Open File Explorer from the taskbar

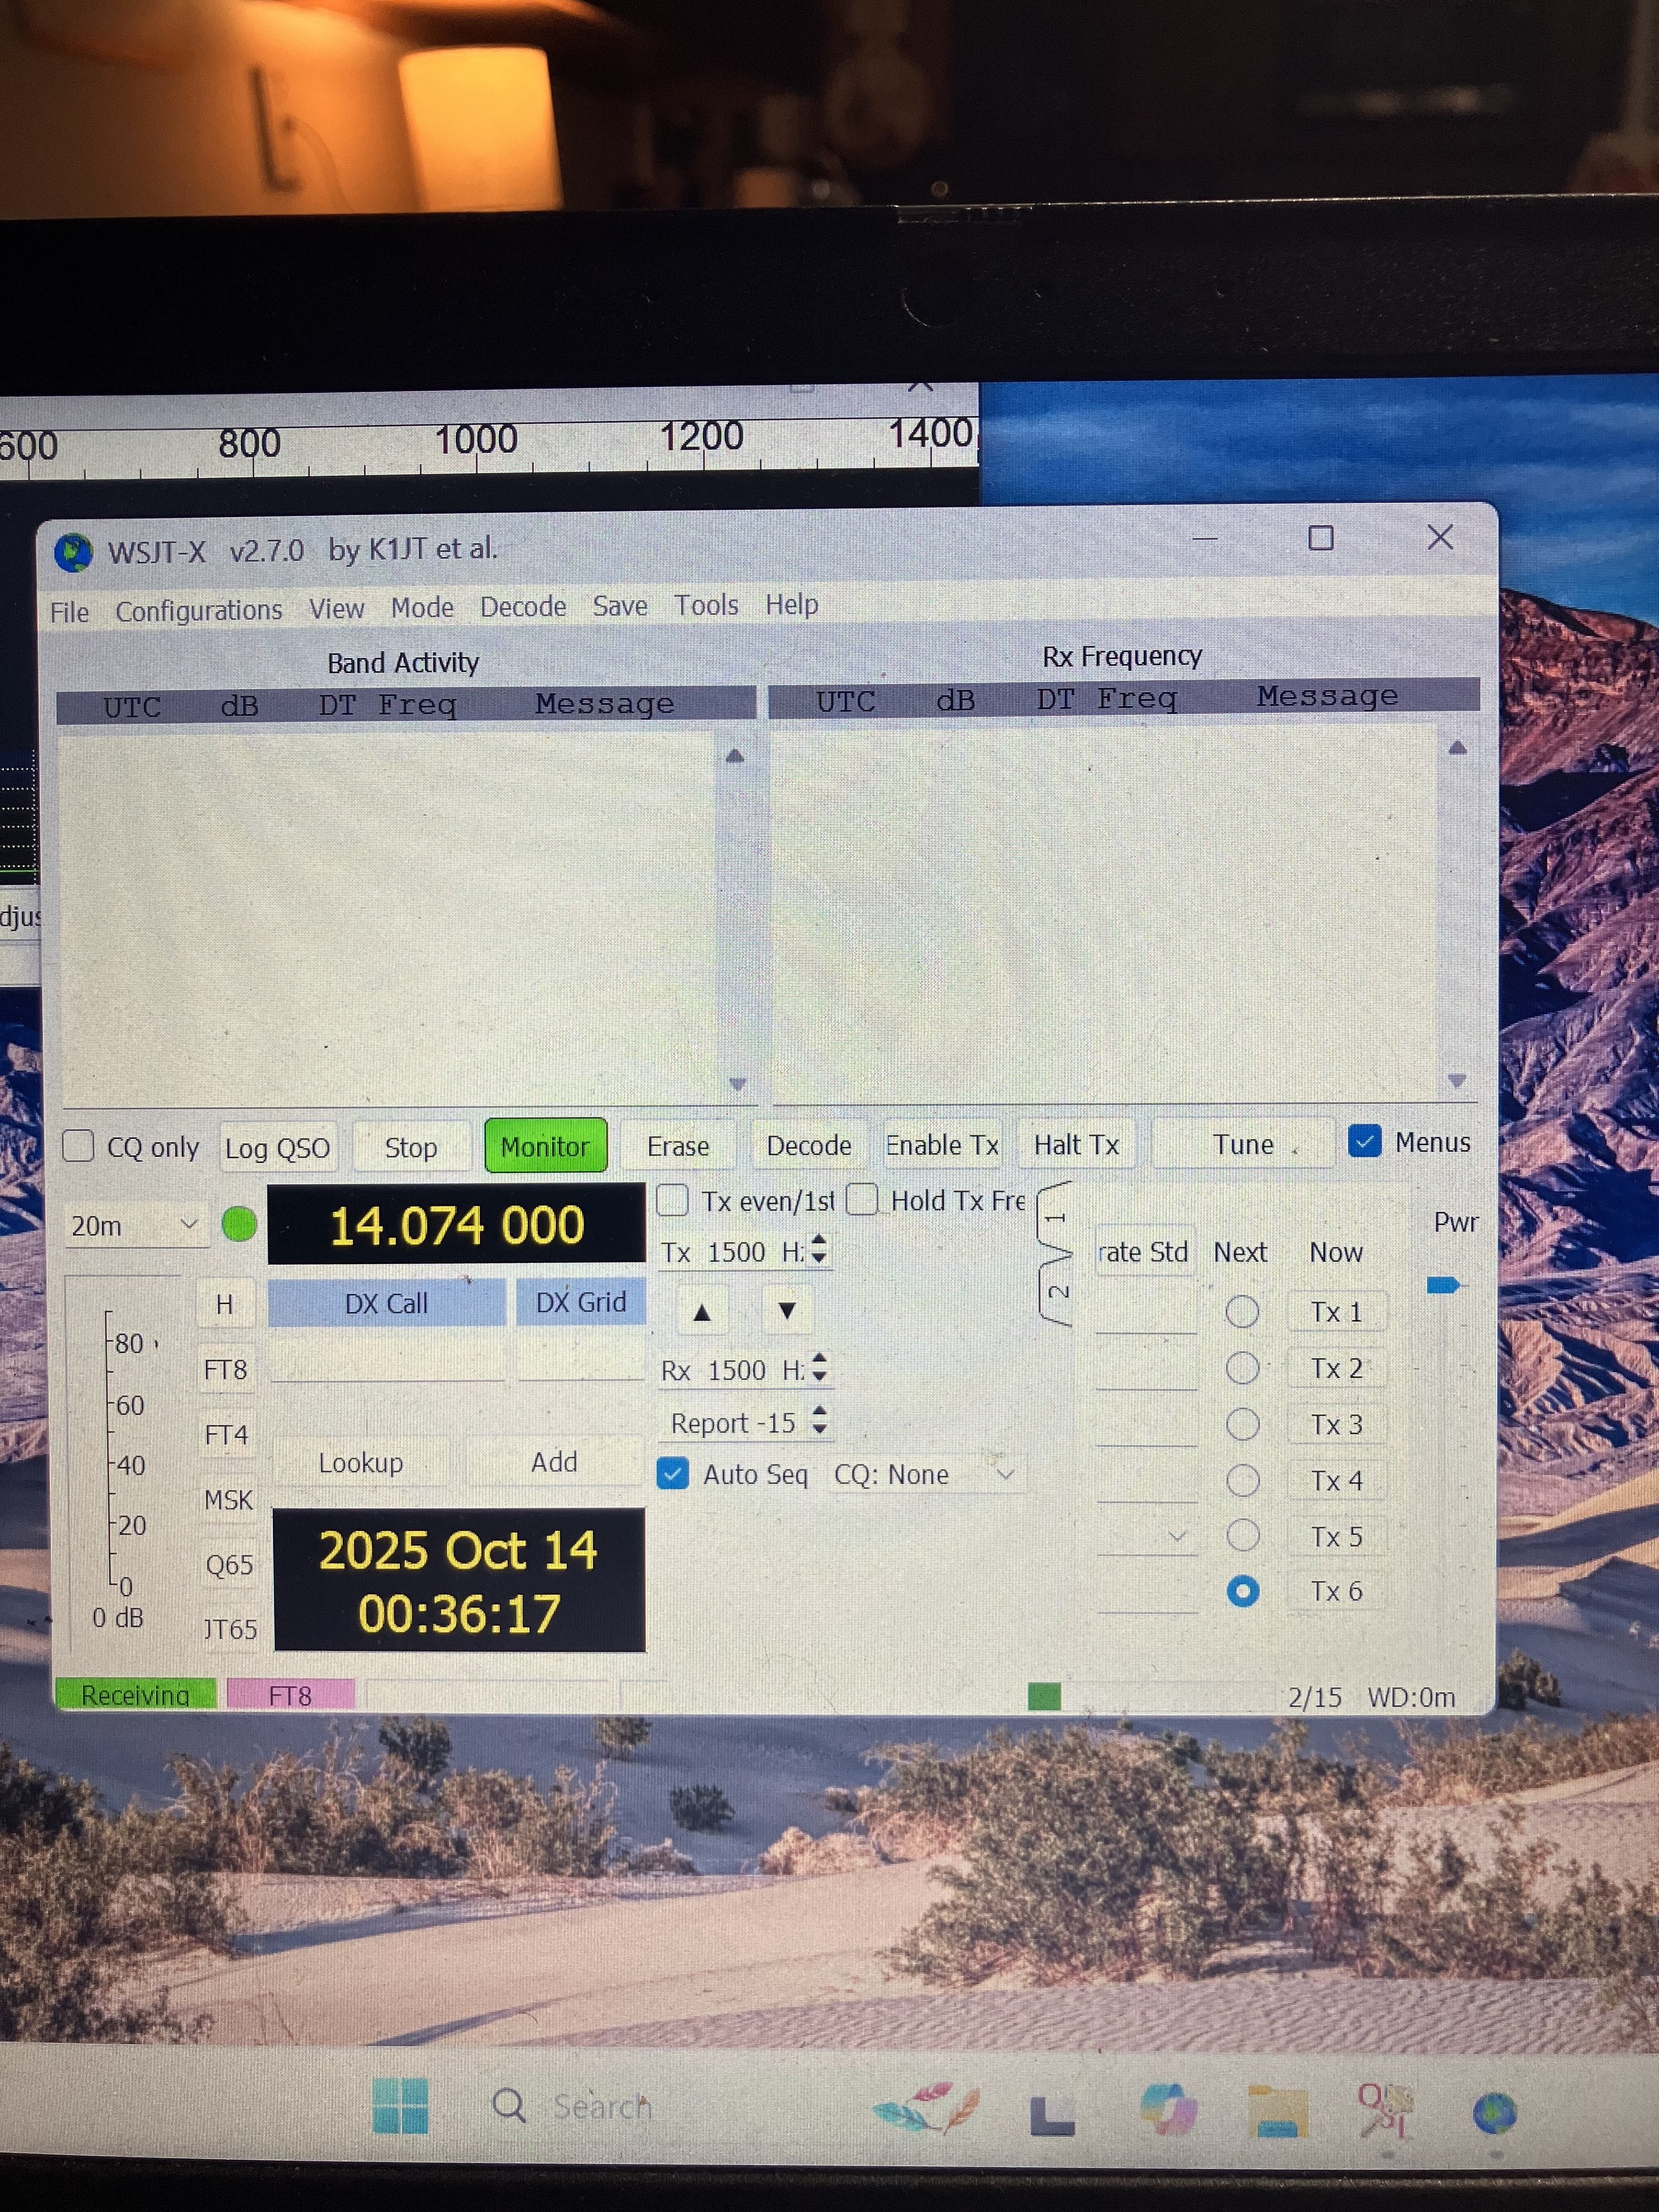(x=1279, y=2111)
